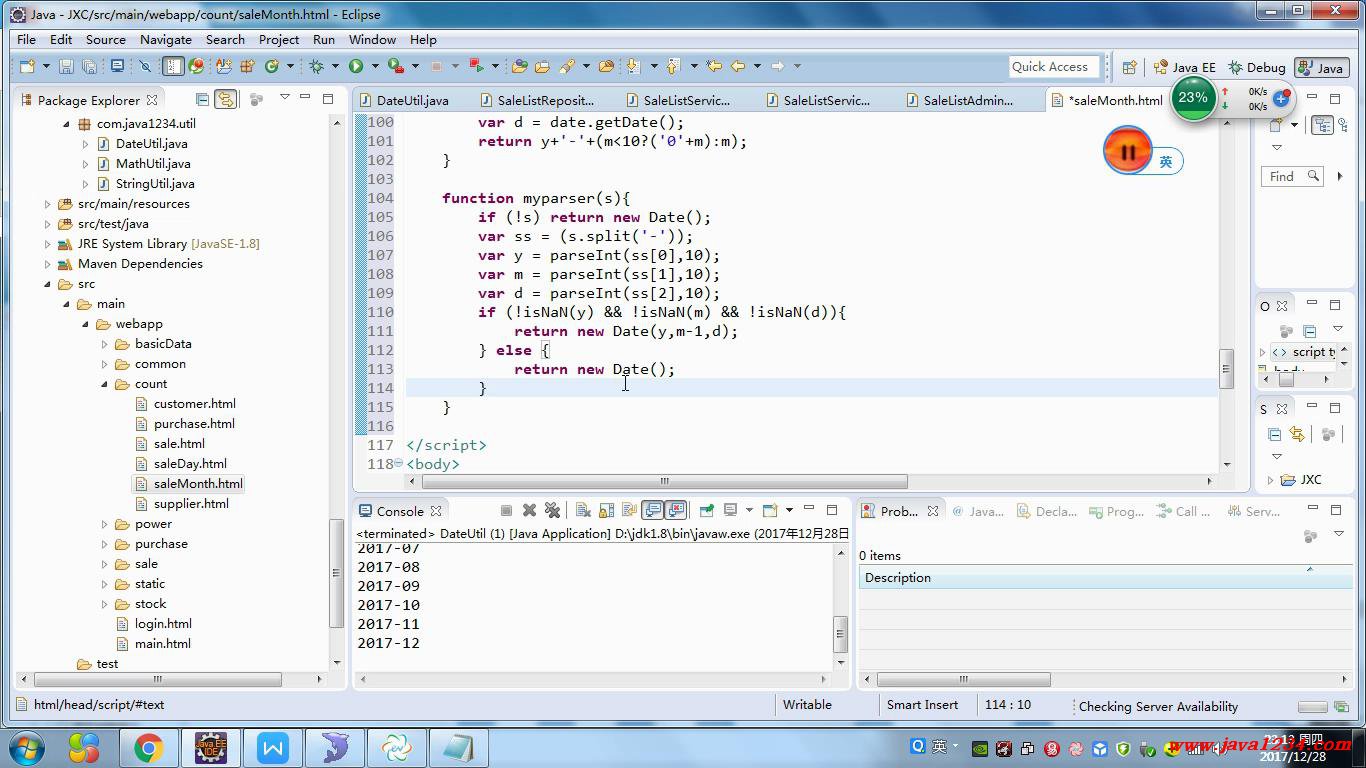Expand the JXC node in Servers panel

pos(1270,480)
